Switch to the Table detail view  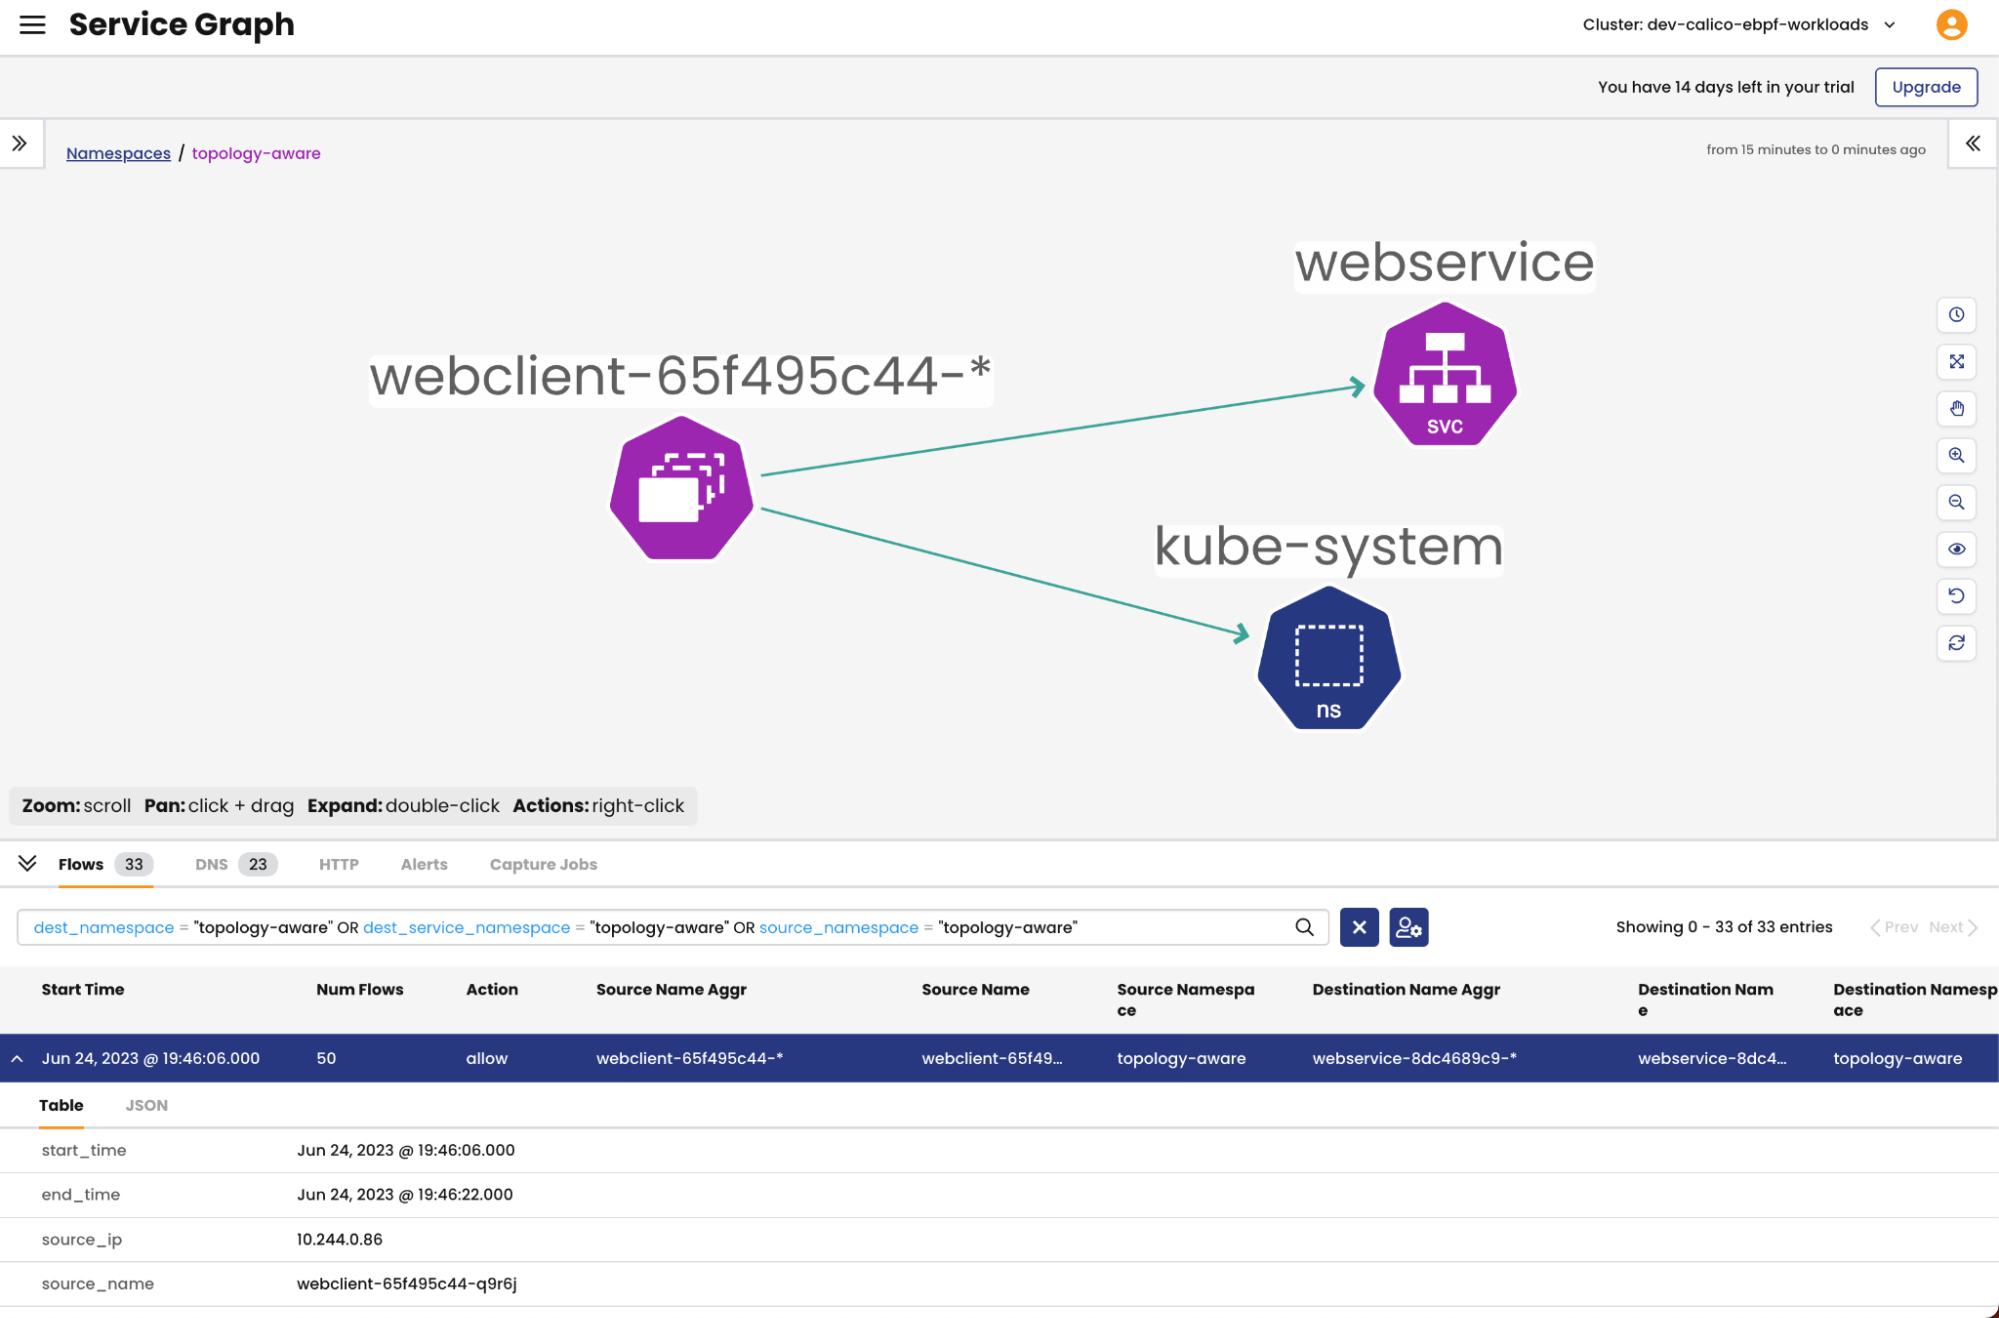(x=61, y=1105)
